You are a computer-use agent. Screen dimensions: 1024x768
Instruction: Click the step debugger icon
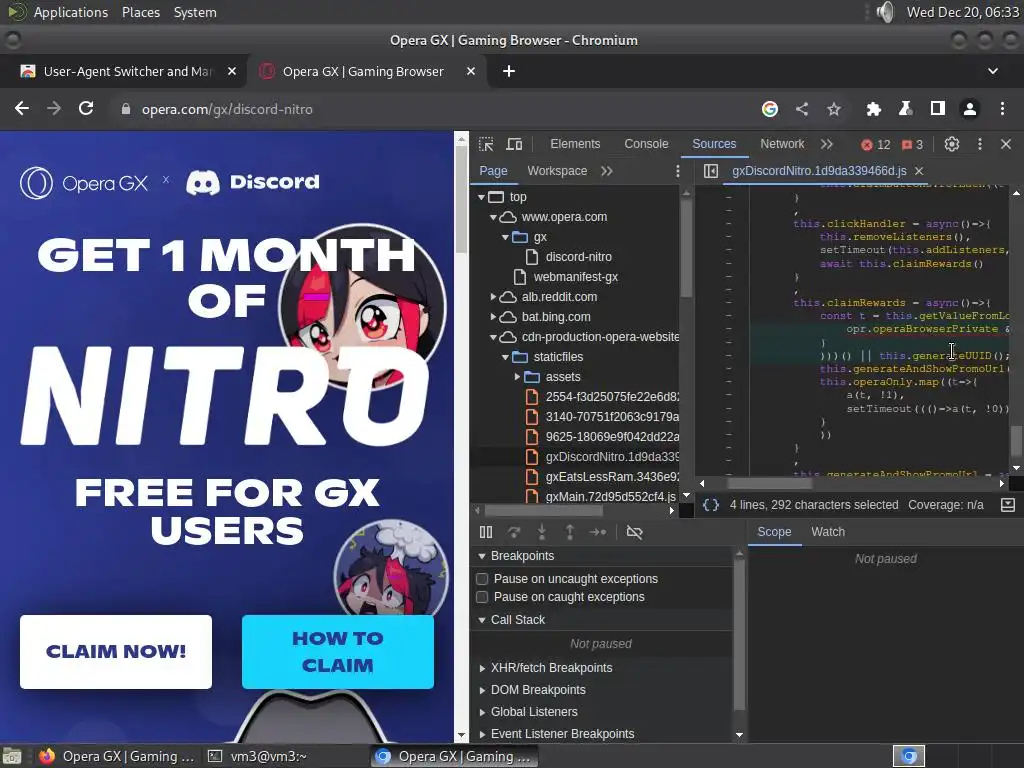(x=598, y=532)
